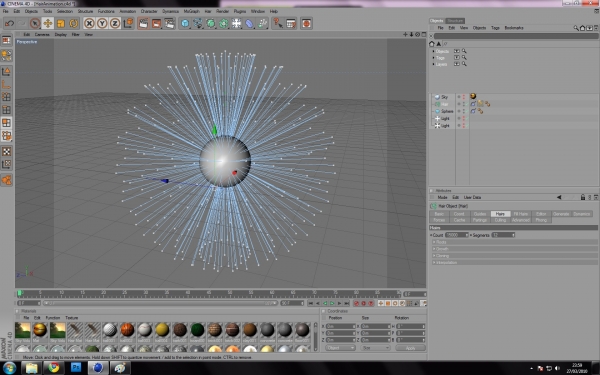Open the array modeling objects icon
This screenshot has width=600, height=375.
(x=224, y=23)
